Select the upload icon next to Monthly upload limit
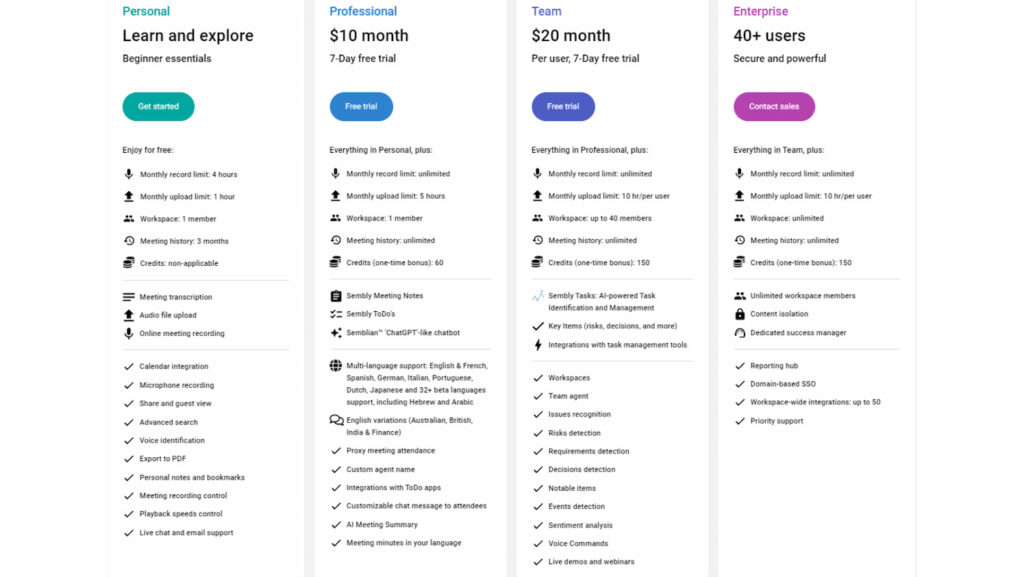Screen dimensions: 1024x577 point(127,196)
